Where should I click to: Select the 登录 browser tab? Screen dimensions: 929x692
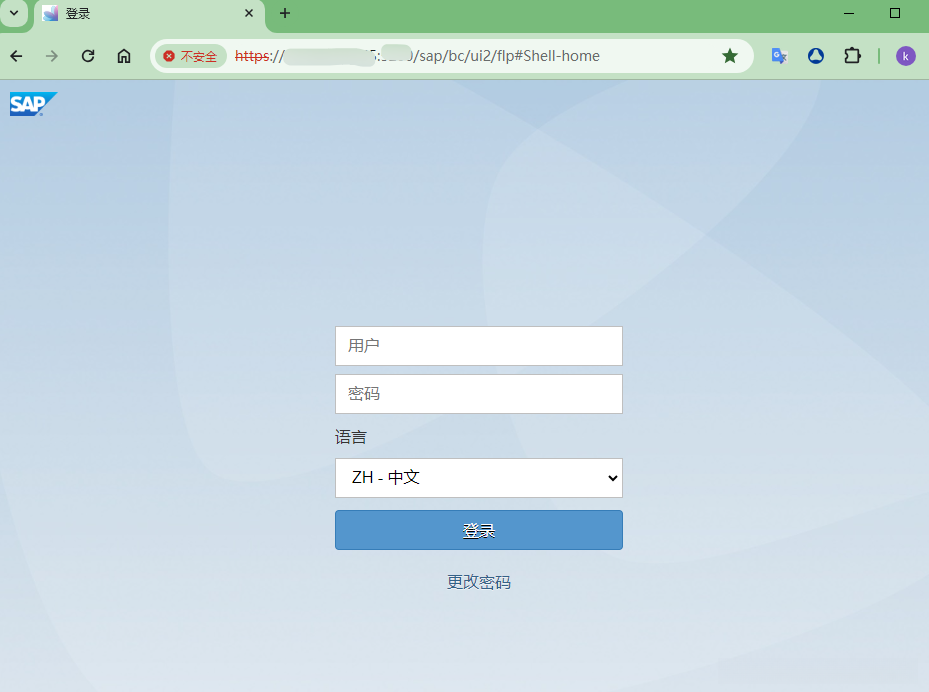click(x=140, y=15)
